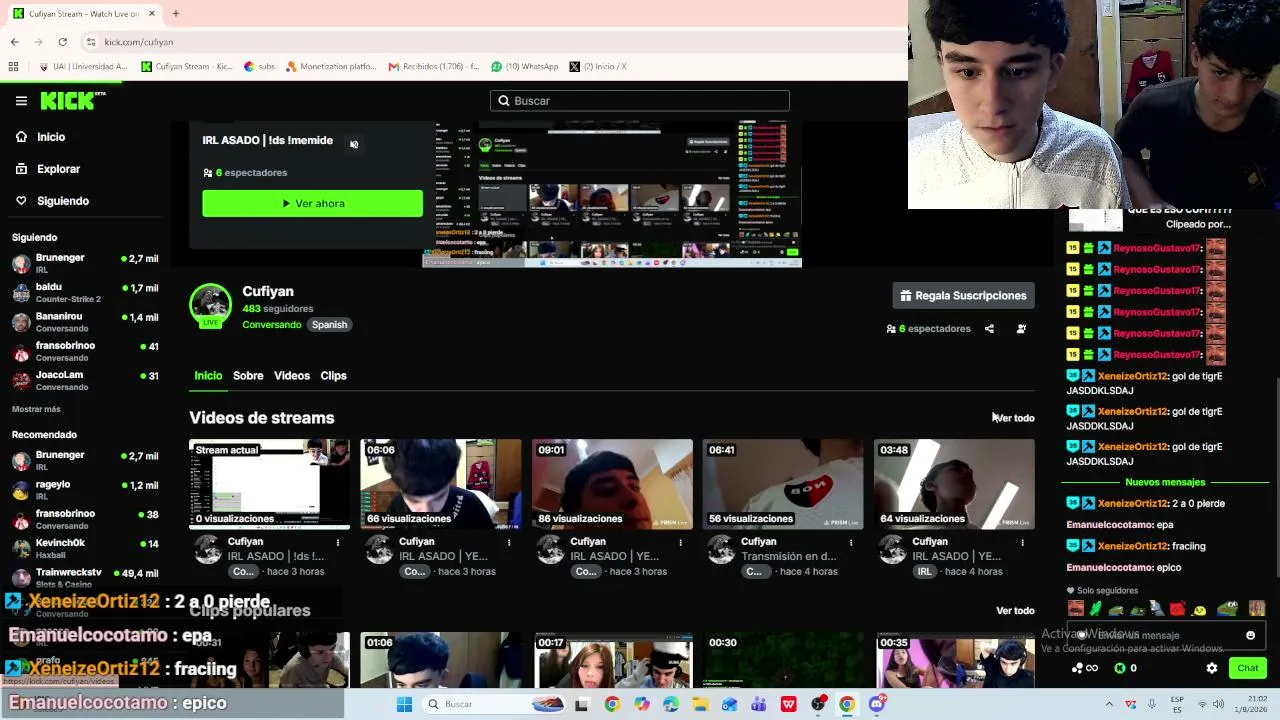
Task: Open chat settings gear
Action: coord(1212,668)
